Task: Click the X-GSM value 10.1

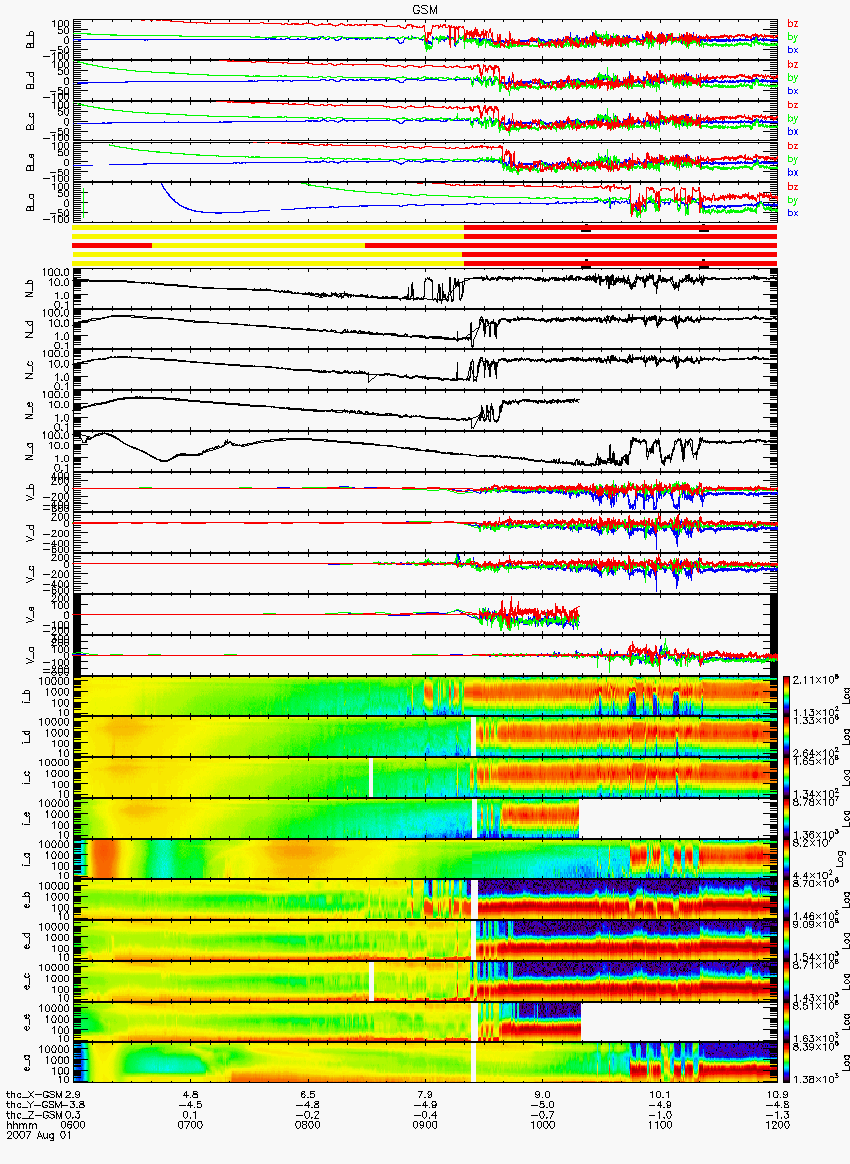Action: 660,1094
